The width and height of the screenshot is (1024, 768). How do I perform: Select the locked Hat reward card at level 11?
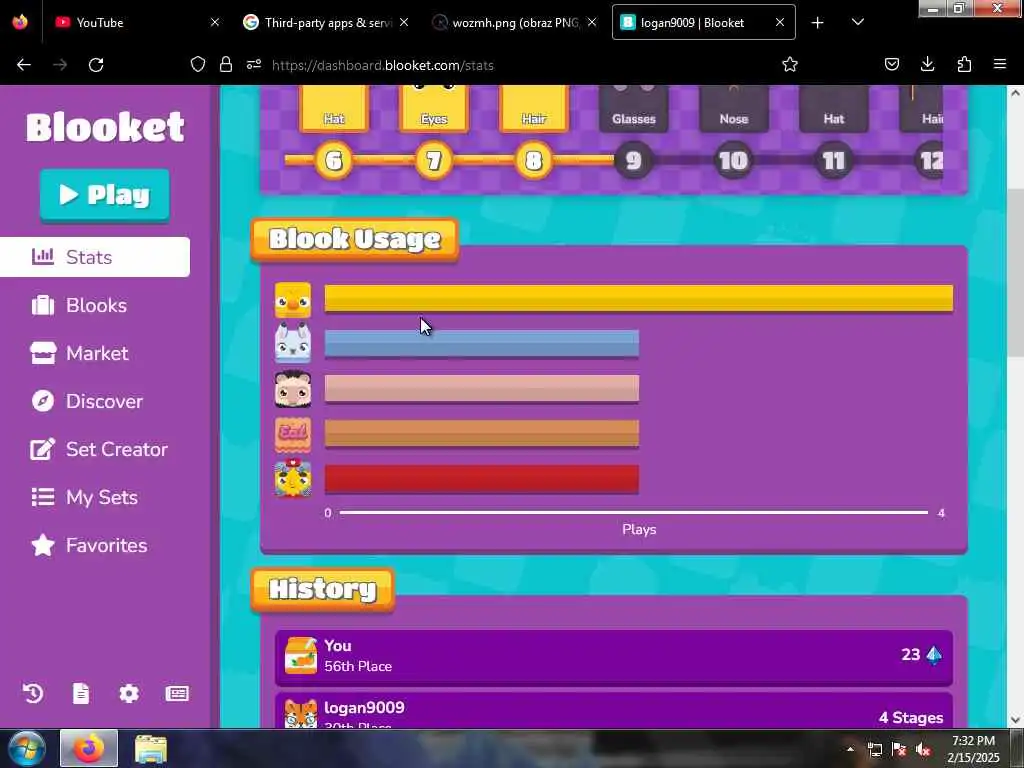pos(833,108)
